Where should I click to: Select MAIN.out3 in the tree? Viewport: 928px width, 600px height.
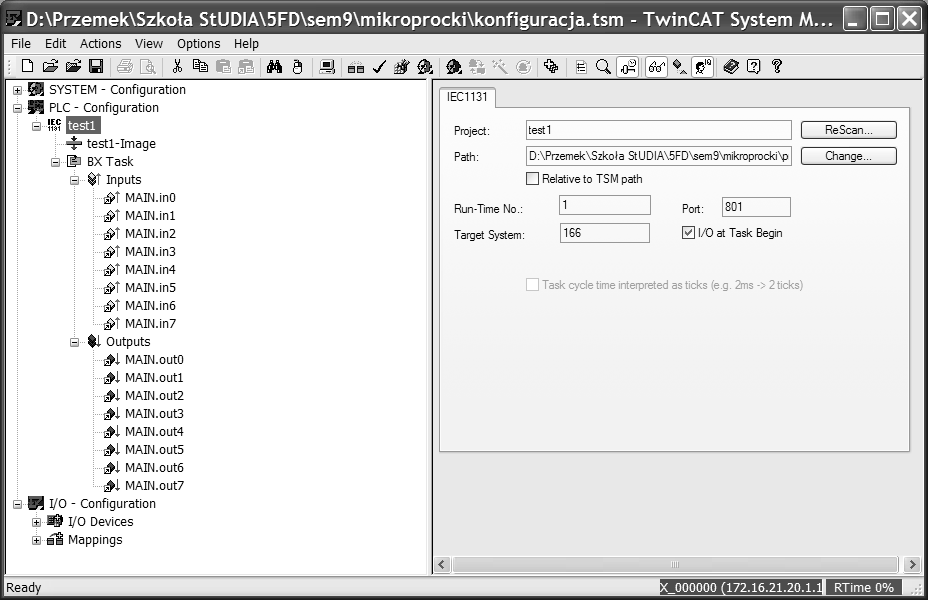(154, 414)
